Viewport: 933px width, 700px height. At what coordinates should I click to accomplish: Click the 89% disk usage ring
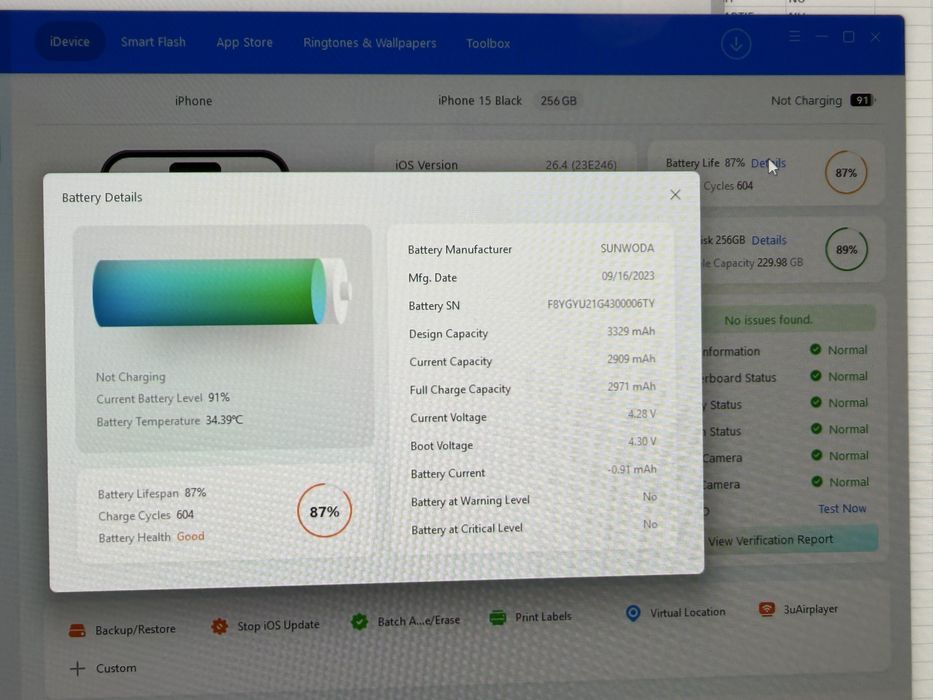click(846, 249)
